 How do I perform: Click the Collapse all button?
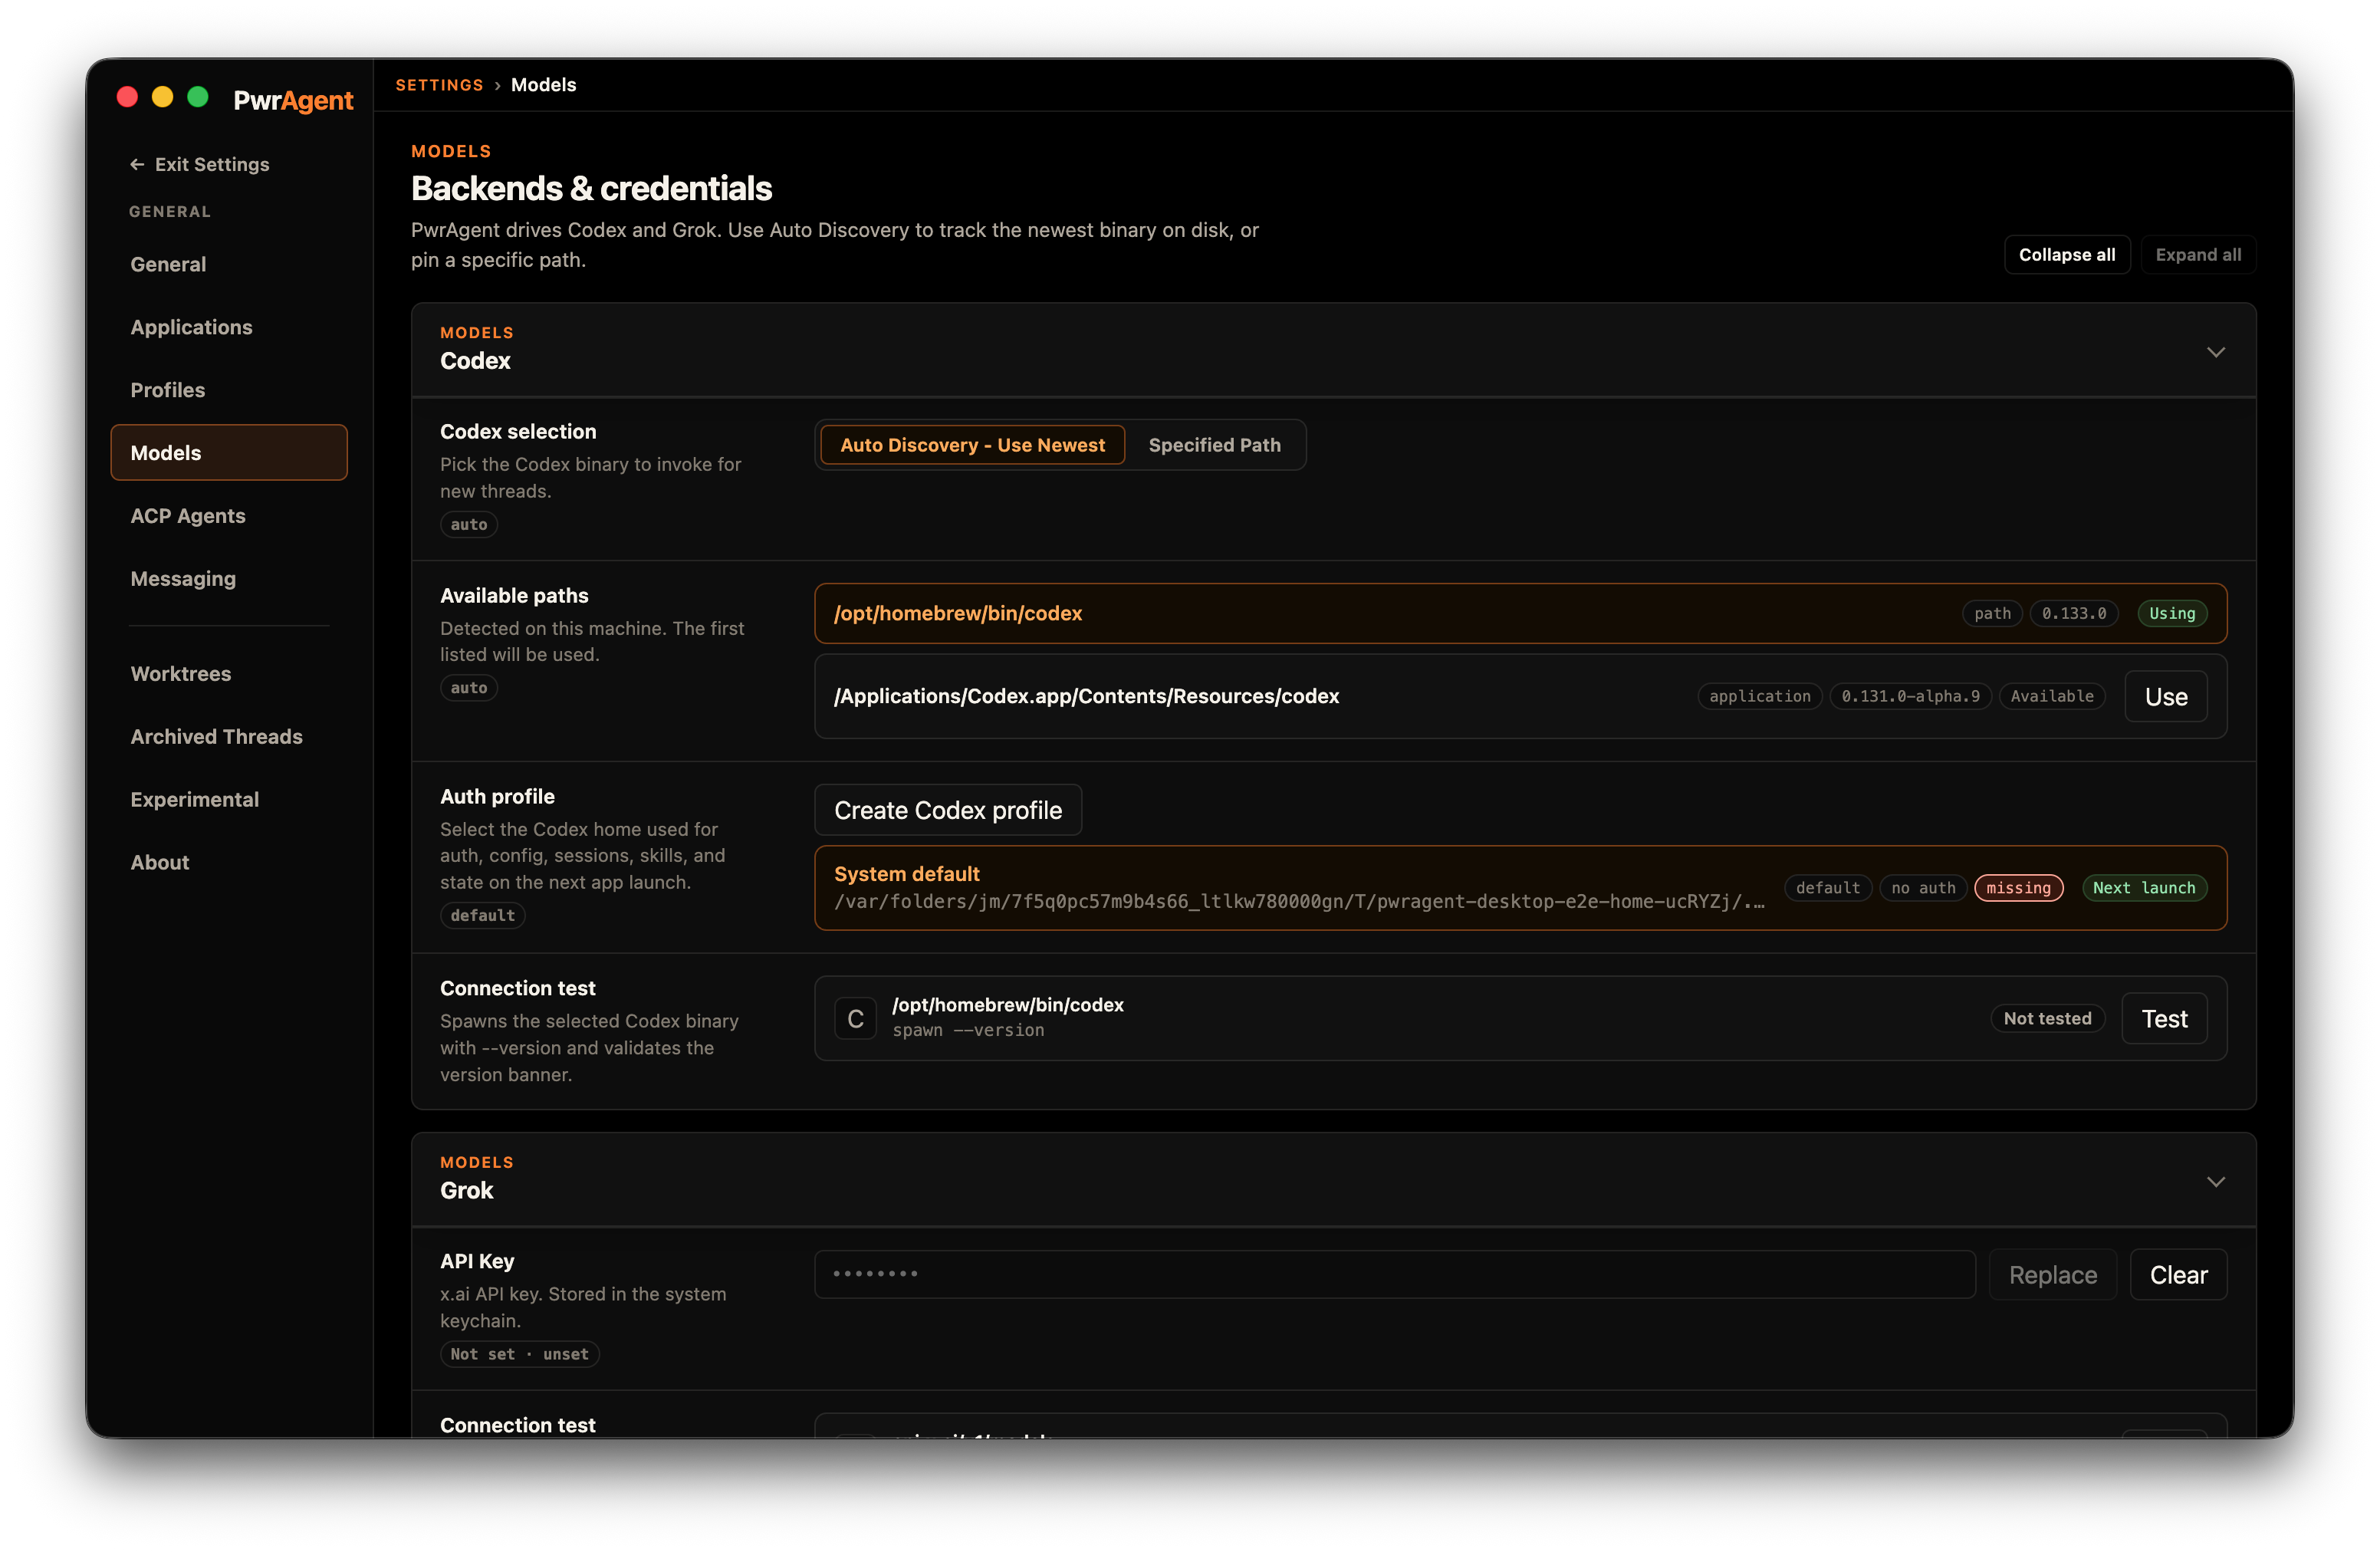[2066, 254]
